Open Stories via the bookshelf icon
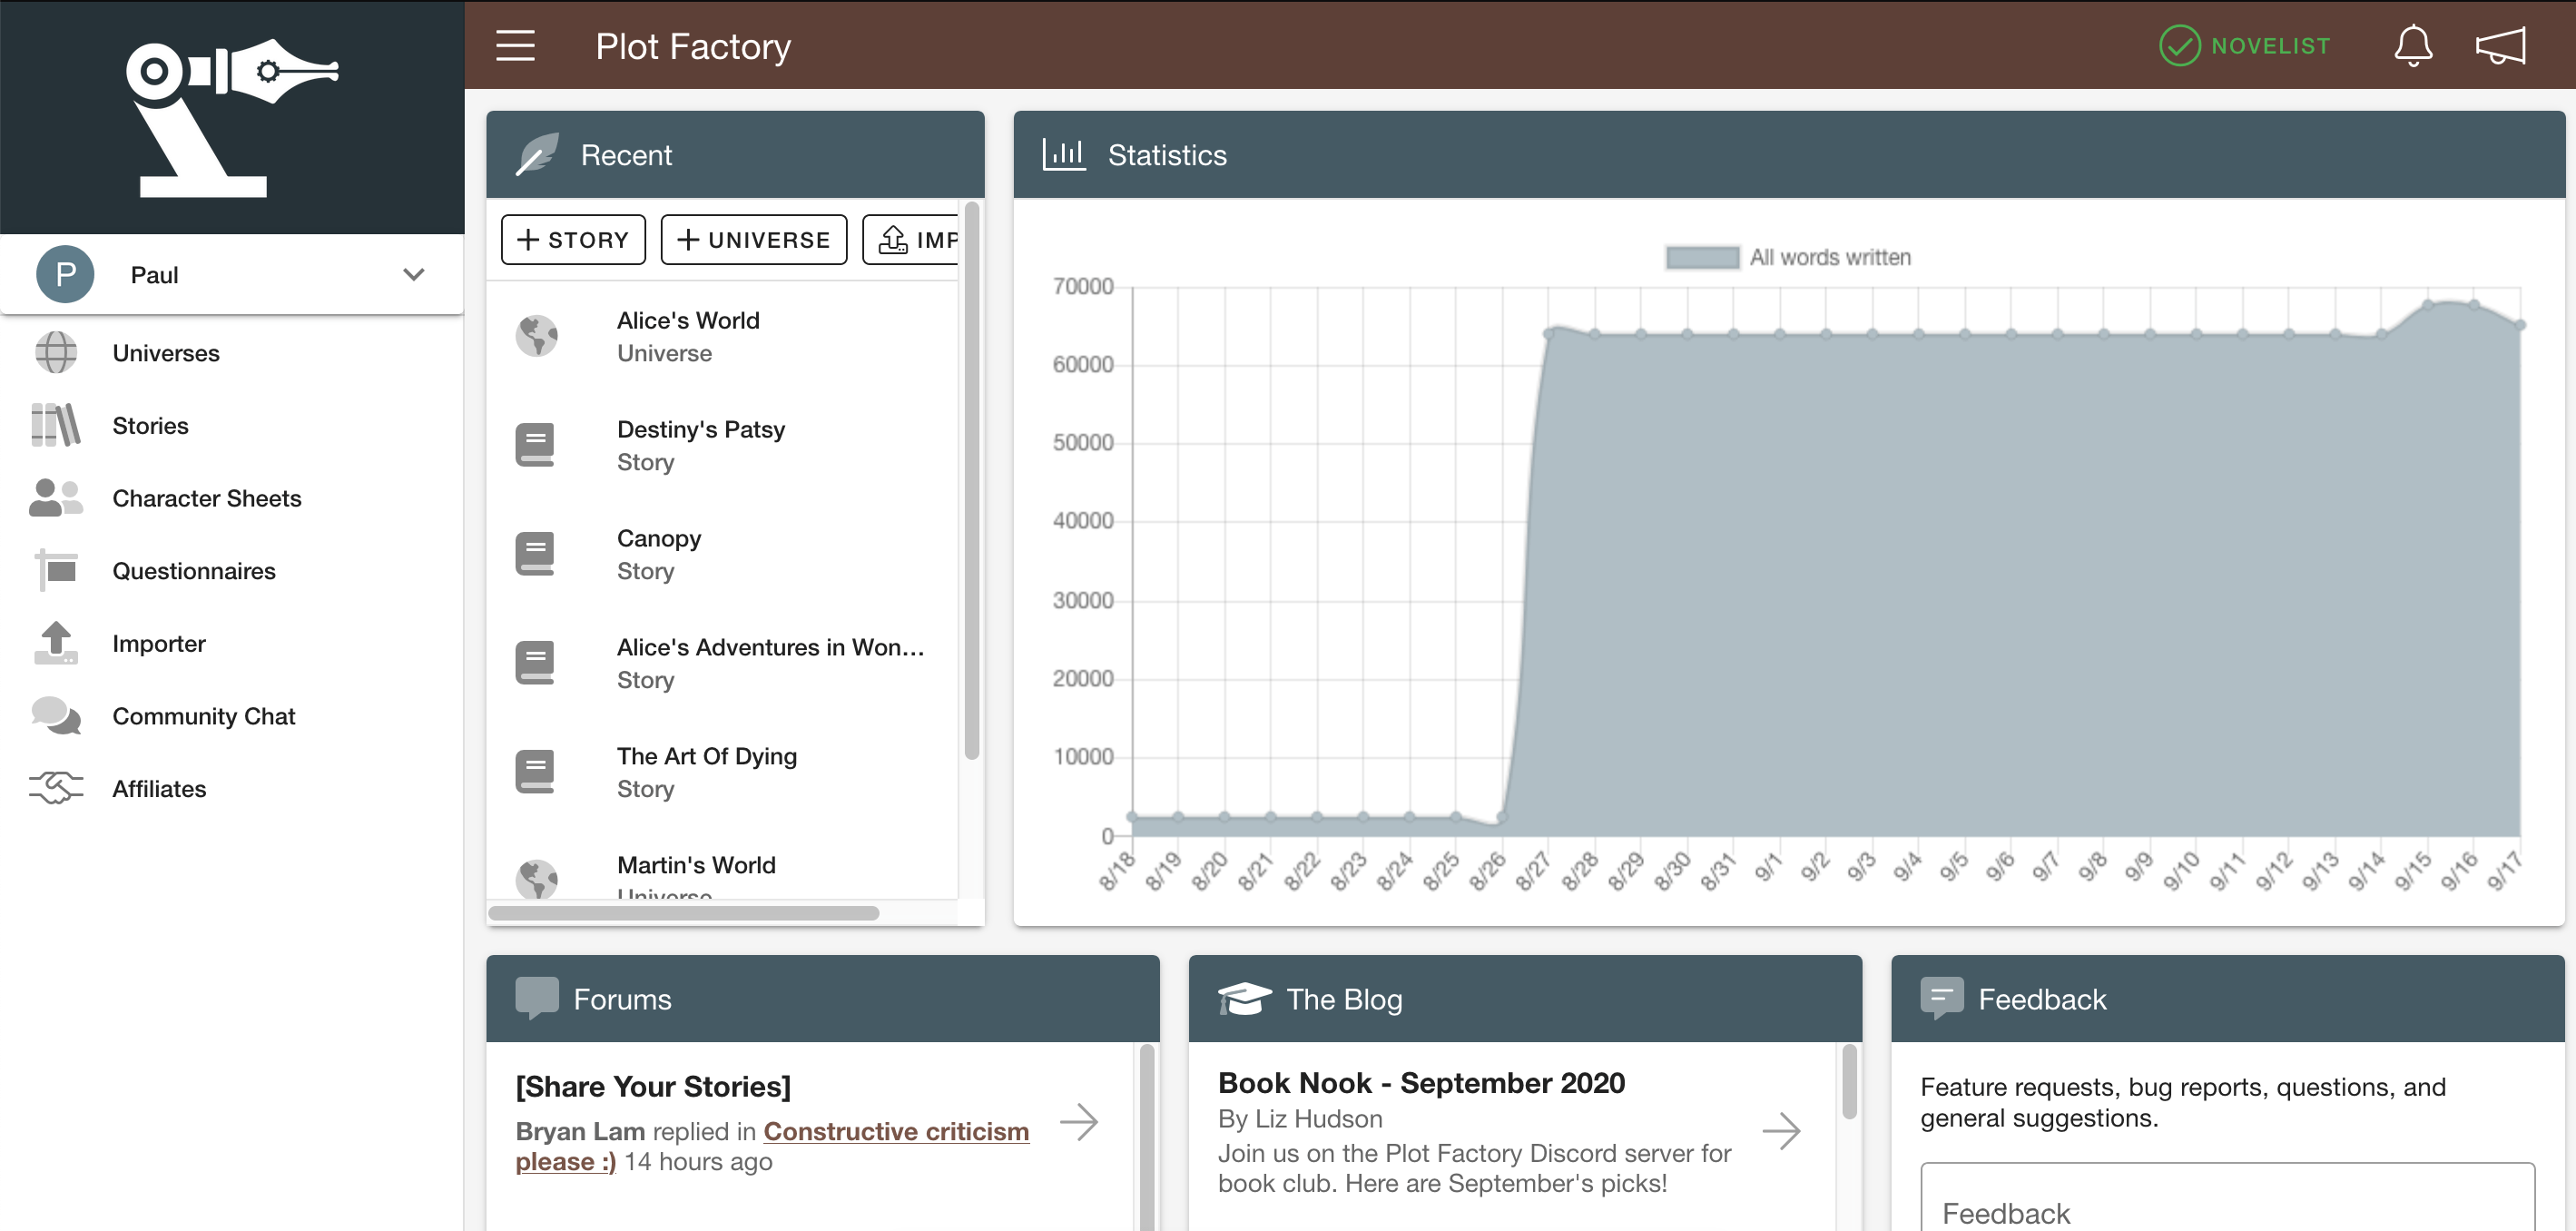 coord(55,424)
